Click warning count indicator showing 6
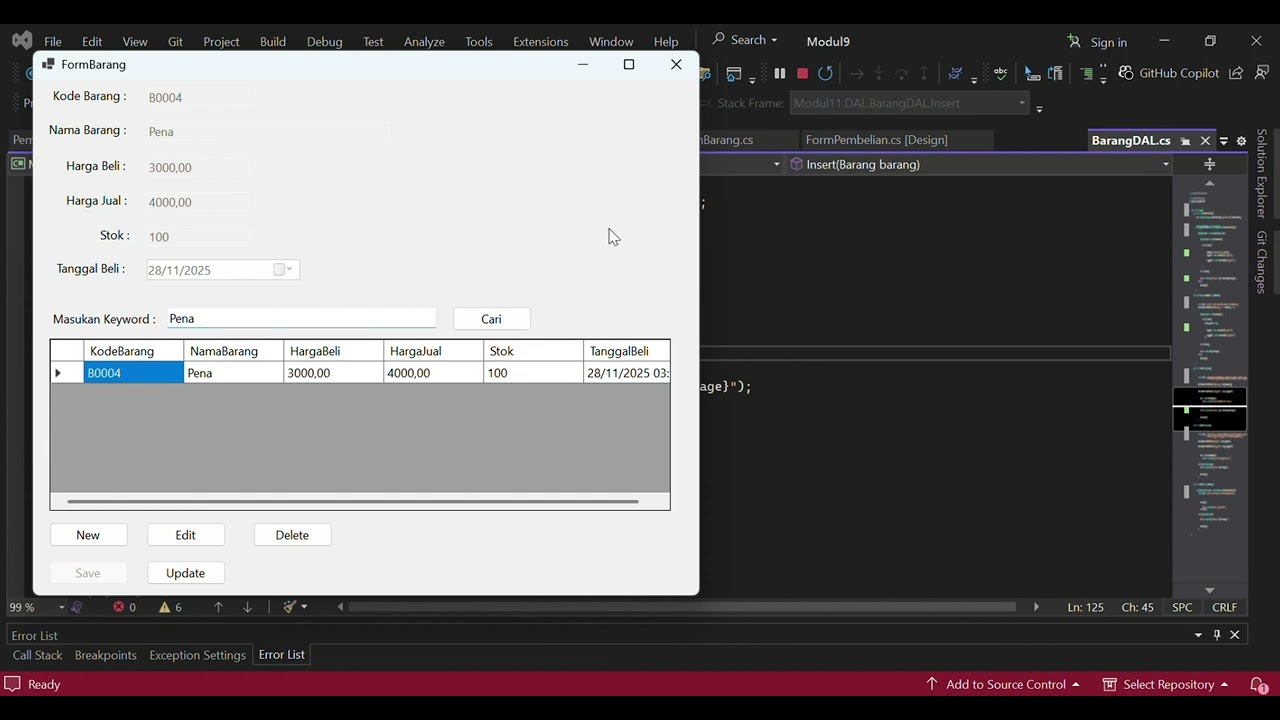 [x=171, y=607]
